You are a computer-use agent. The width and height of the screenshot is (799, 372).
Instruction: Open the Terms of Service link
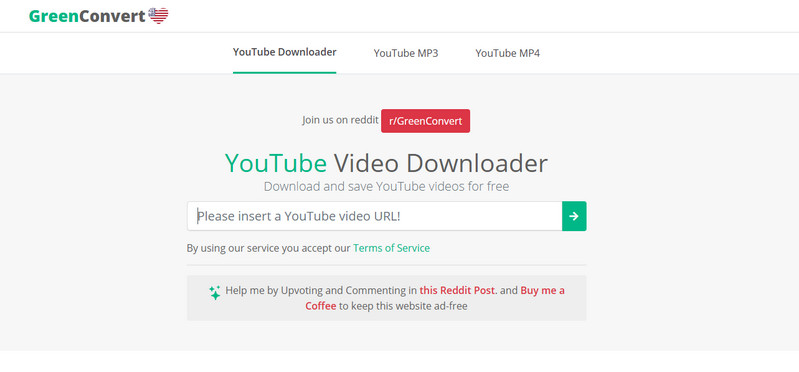[x=391, y=248]
